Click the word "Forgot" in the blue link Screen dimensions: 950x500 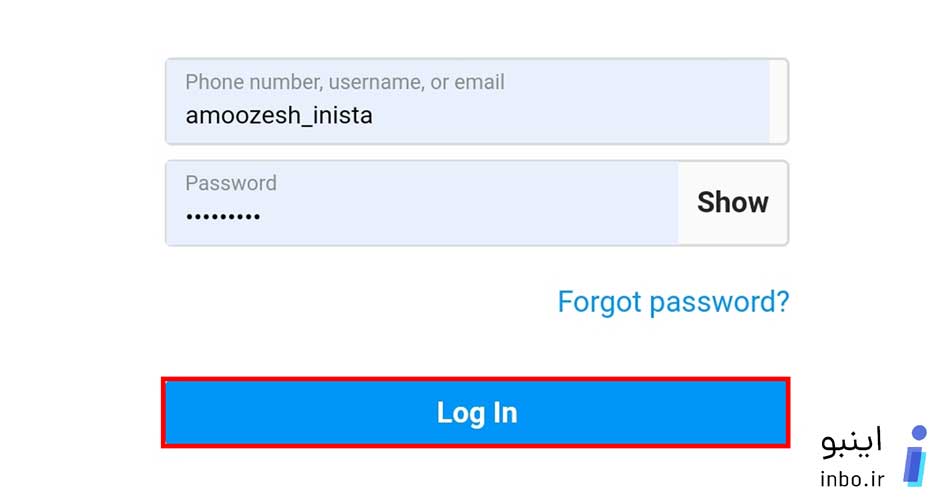point(599,302)
